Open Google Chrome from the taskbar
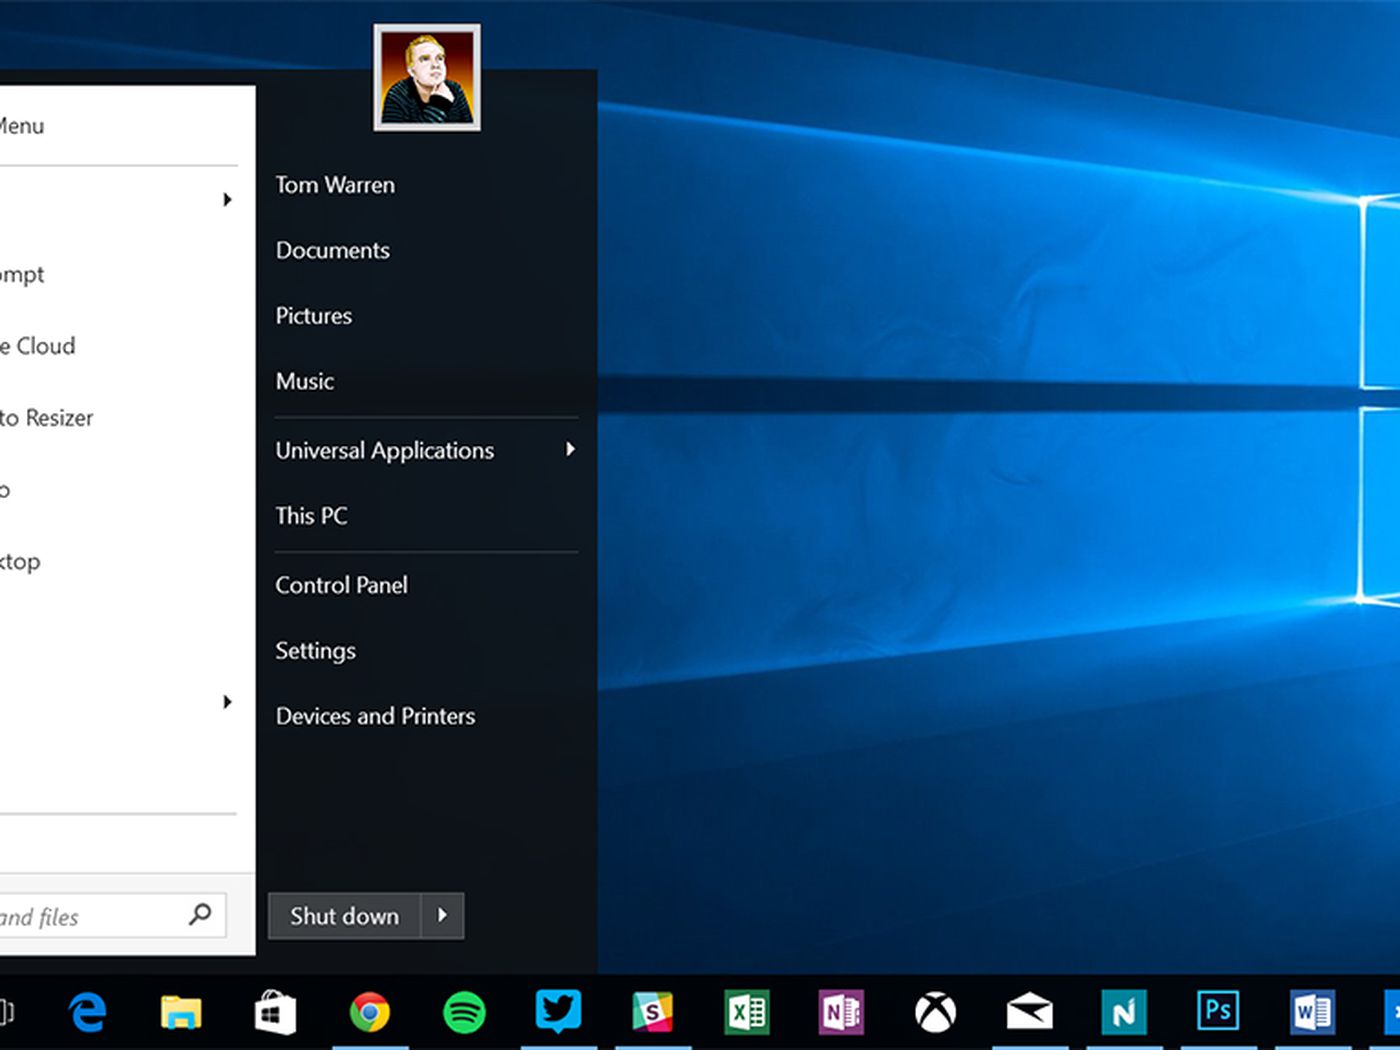The image size is (1400, 1050). tap(369, 1013)
